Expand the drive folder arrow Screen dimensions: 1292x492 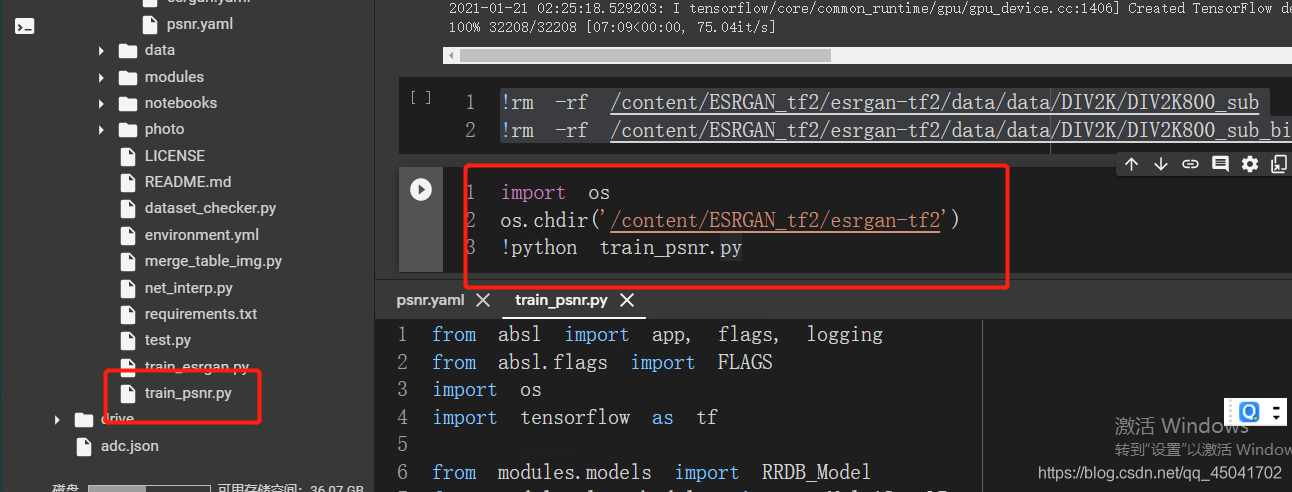[58, 420]
